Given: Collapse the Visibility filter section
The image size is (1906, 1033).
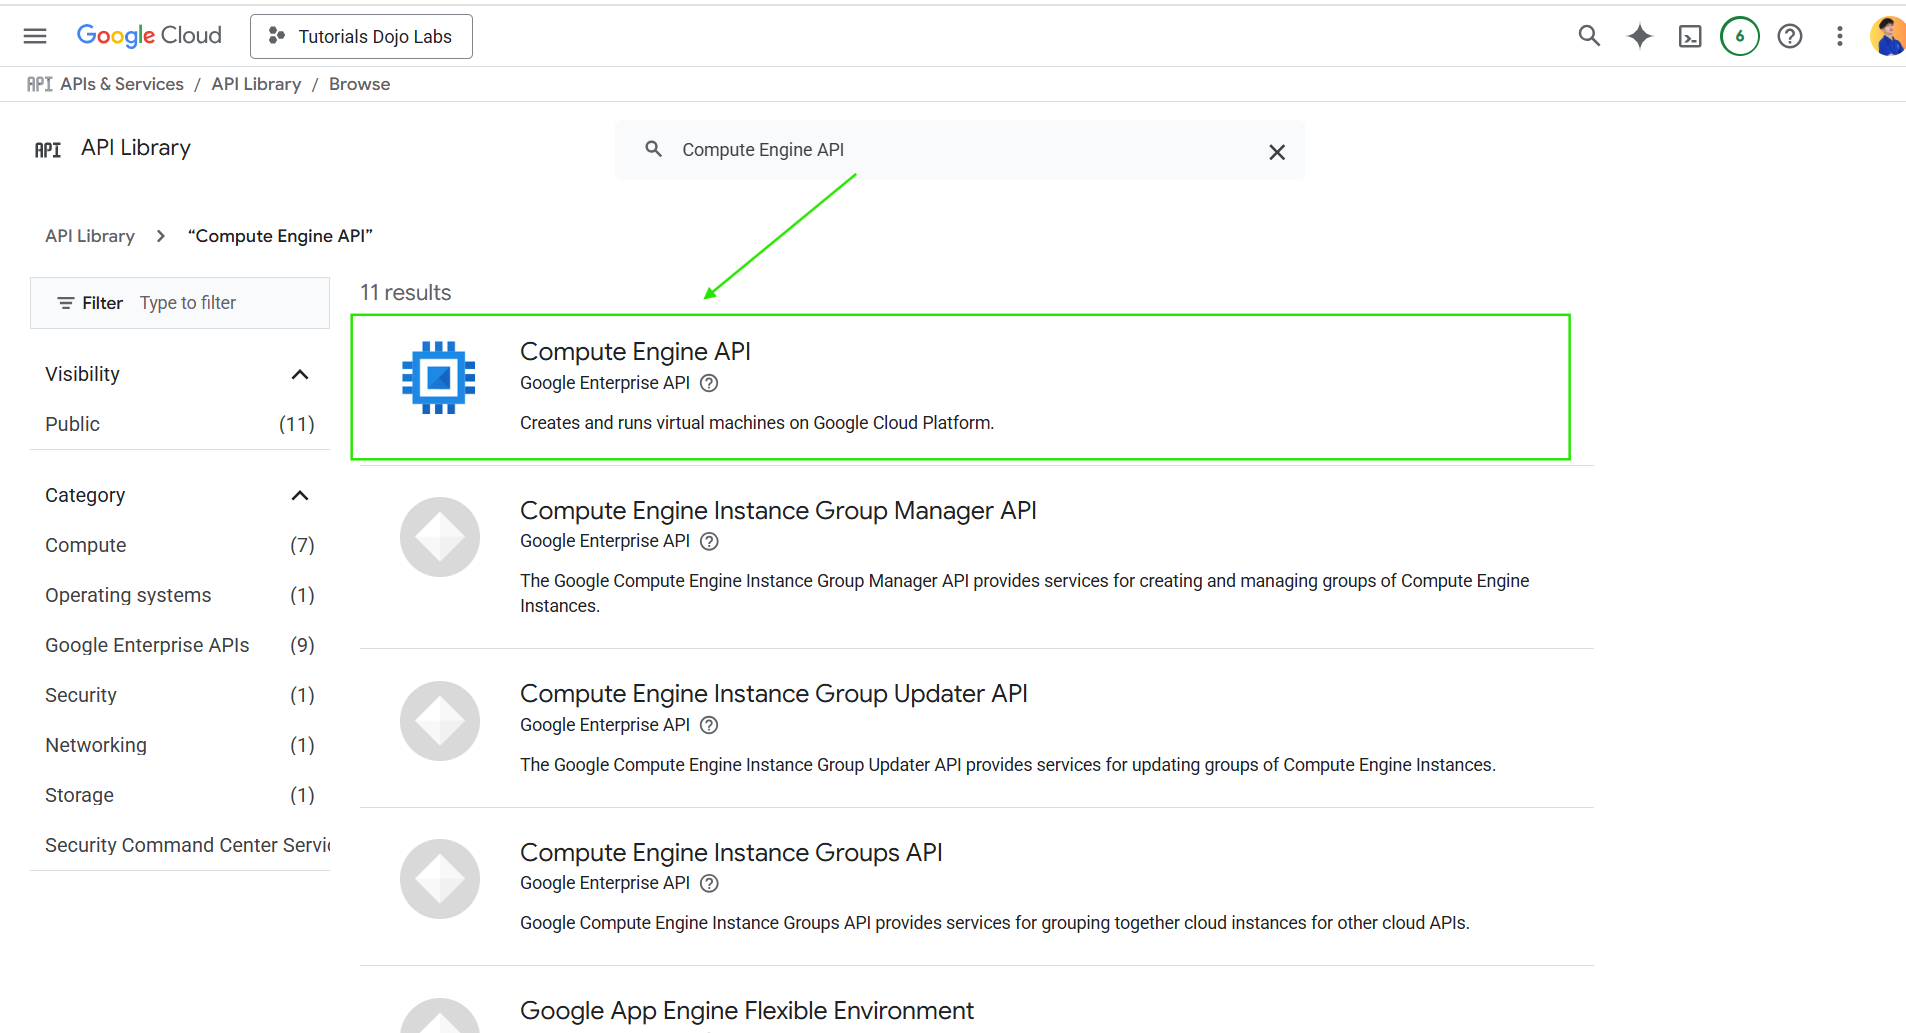Looking at the screenshot, I should pos(299,374).
